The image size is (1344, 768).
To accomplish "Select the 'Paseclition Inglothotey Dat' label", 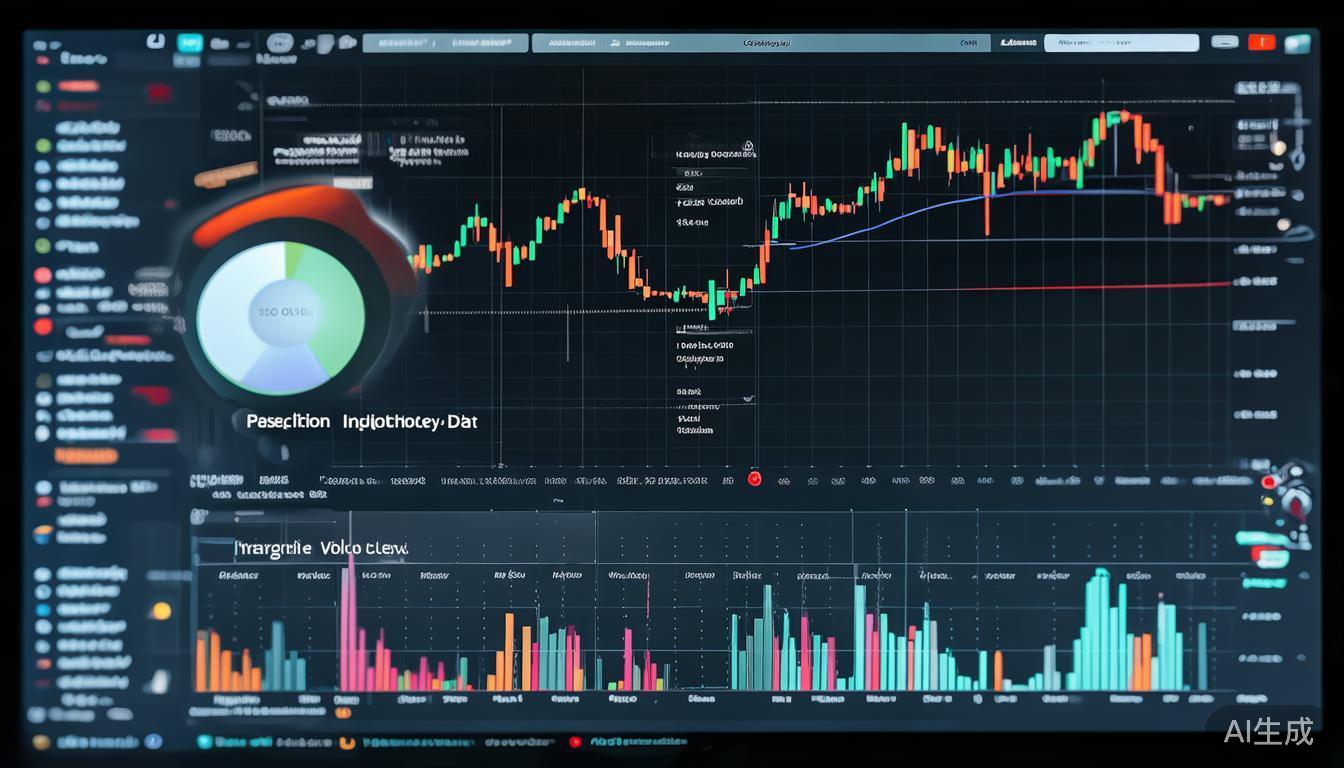I will pyautogui.click(x=361, y=422).
